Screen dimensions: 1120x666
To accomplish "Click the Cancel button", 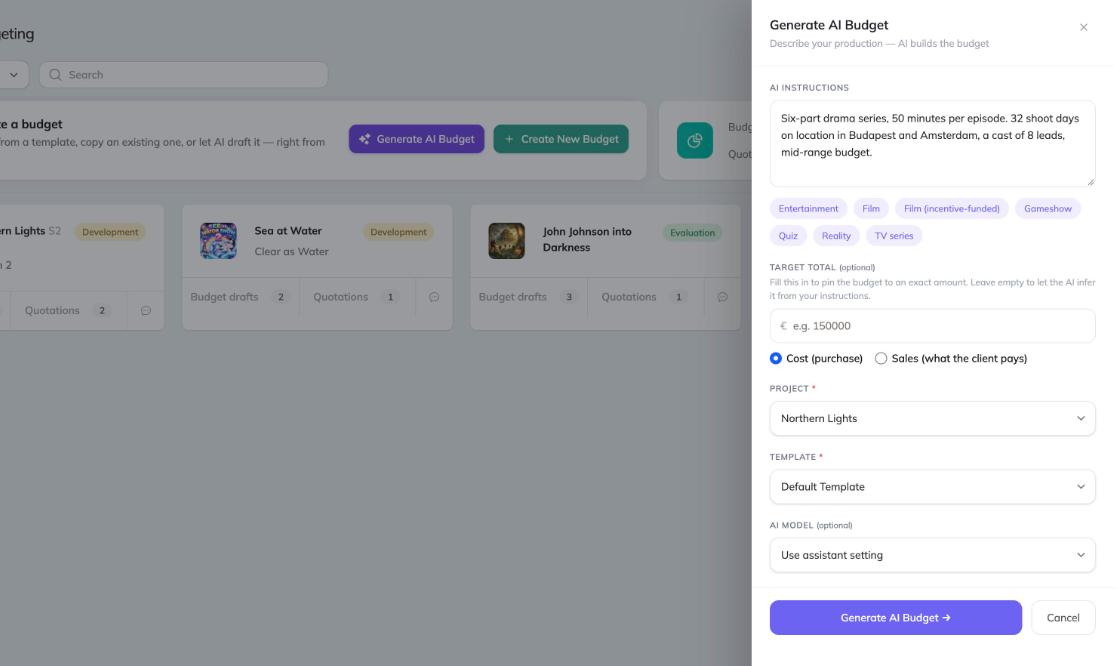I will 1063,617.
